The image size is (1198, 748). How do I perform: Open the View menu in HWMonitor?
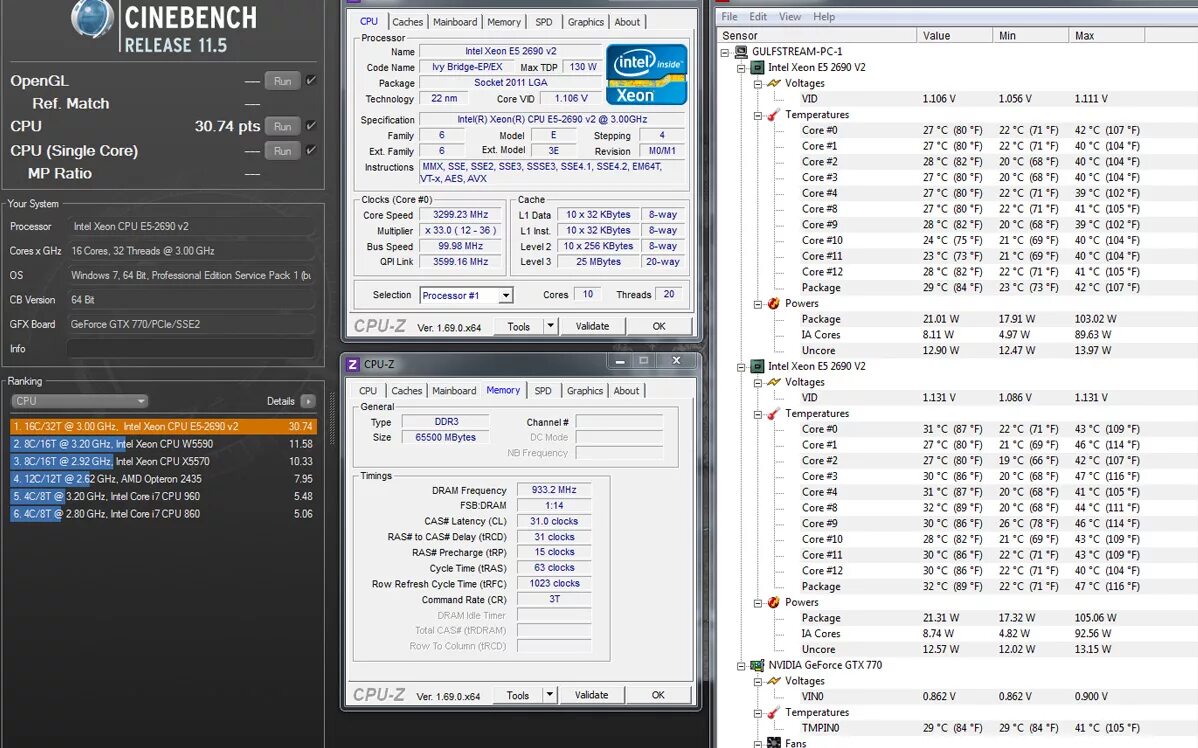[790, 17]
